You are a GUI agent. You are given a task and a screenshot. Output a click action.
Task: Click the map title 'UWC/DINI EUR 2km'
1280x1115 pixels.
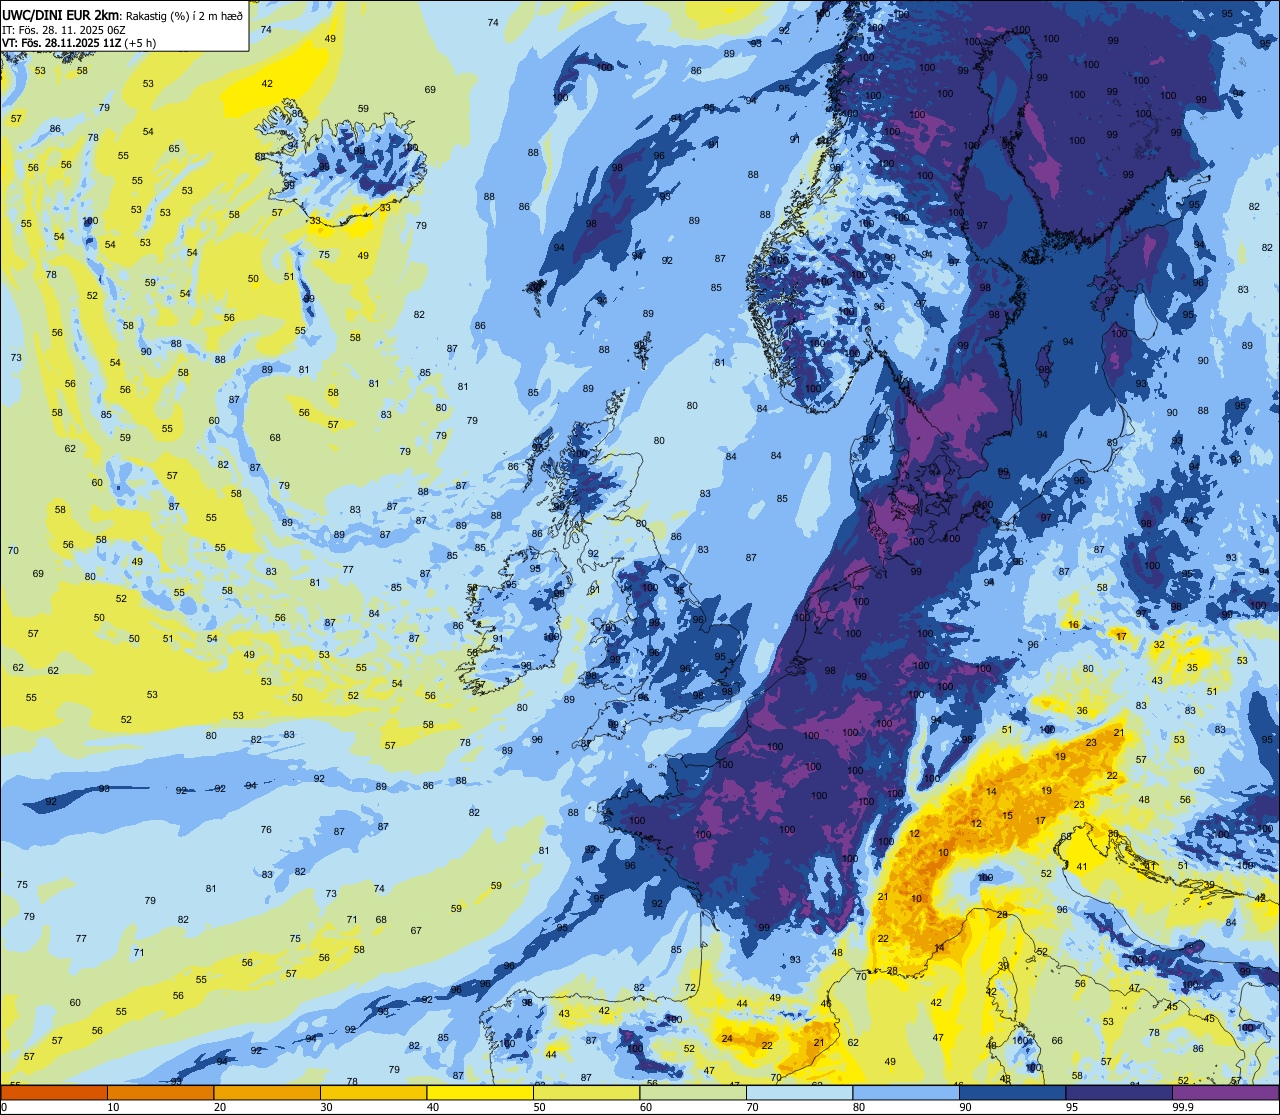pyautogui.click(x=61, y=16)
